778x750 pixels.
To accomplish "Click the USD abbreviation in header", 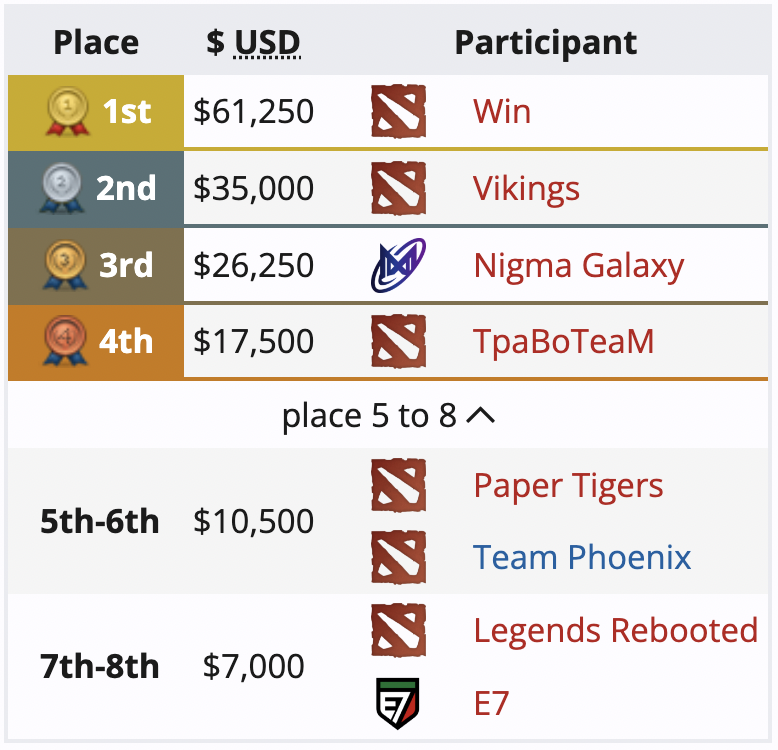I will [x=267, y=43].
